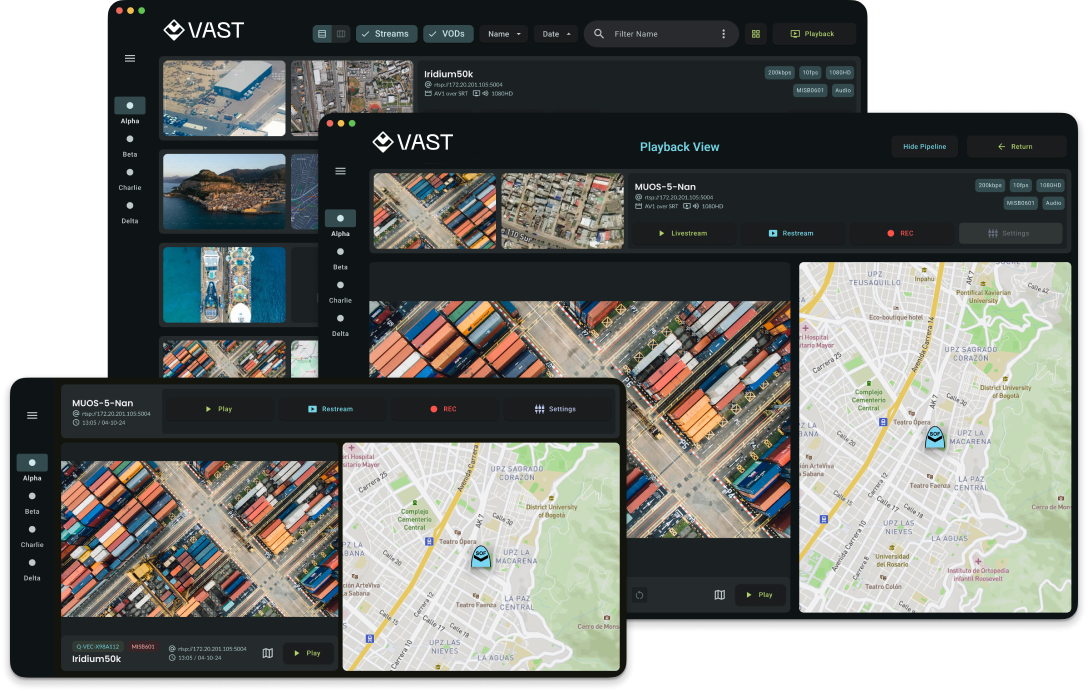1088x692 pixels.
Task: Click the search magnifier icon in filter bar
Action: (599, 34)
